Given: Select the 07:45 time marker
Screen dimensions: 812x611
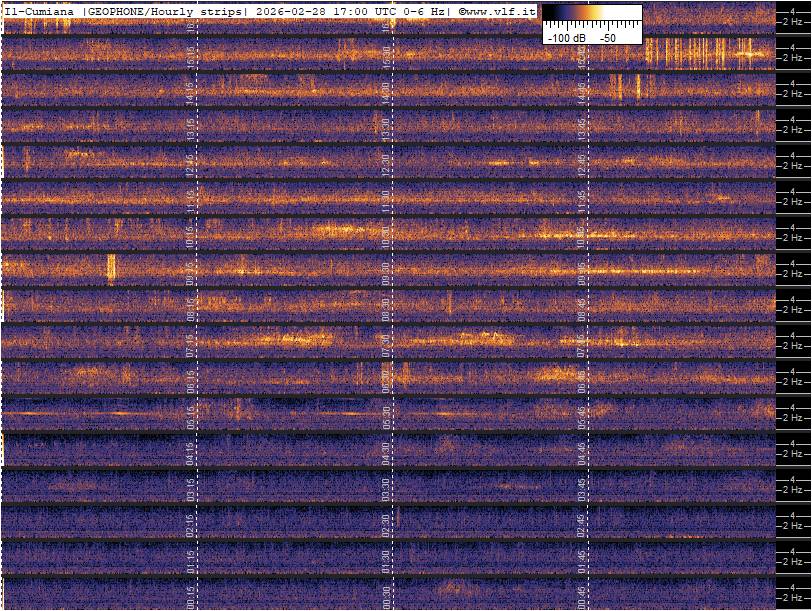Looking at the screenshot, I should click(x=581, y=344).
